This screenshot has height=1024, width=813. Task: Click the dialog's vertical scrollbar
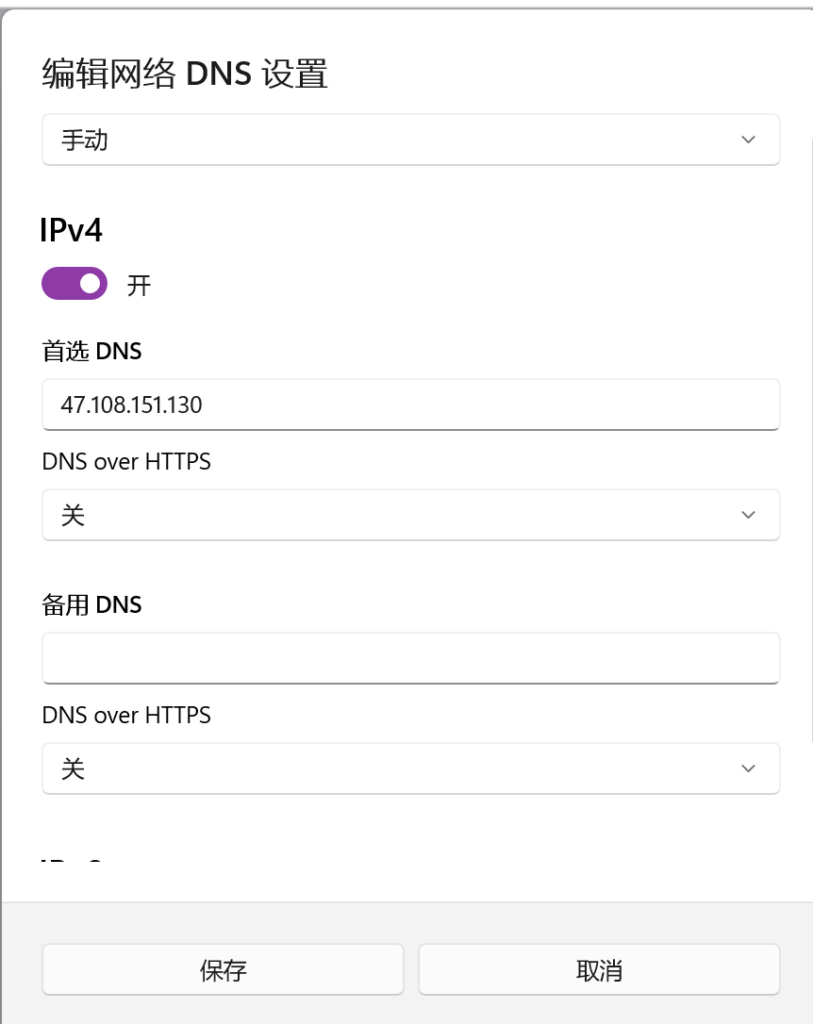810,440
